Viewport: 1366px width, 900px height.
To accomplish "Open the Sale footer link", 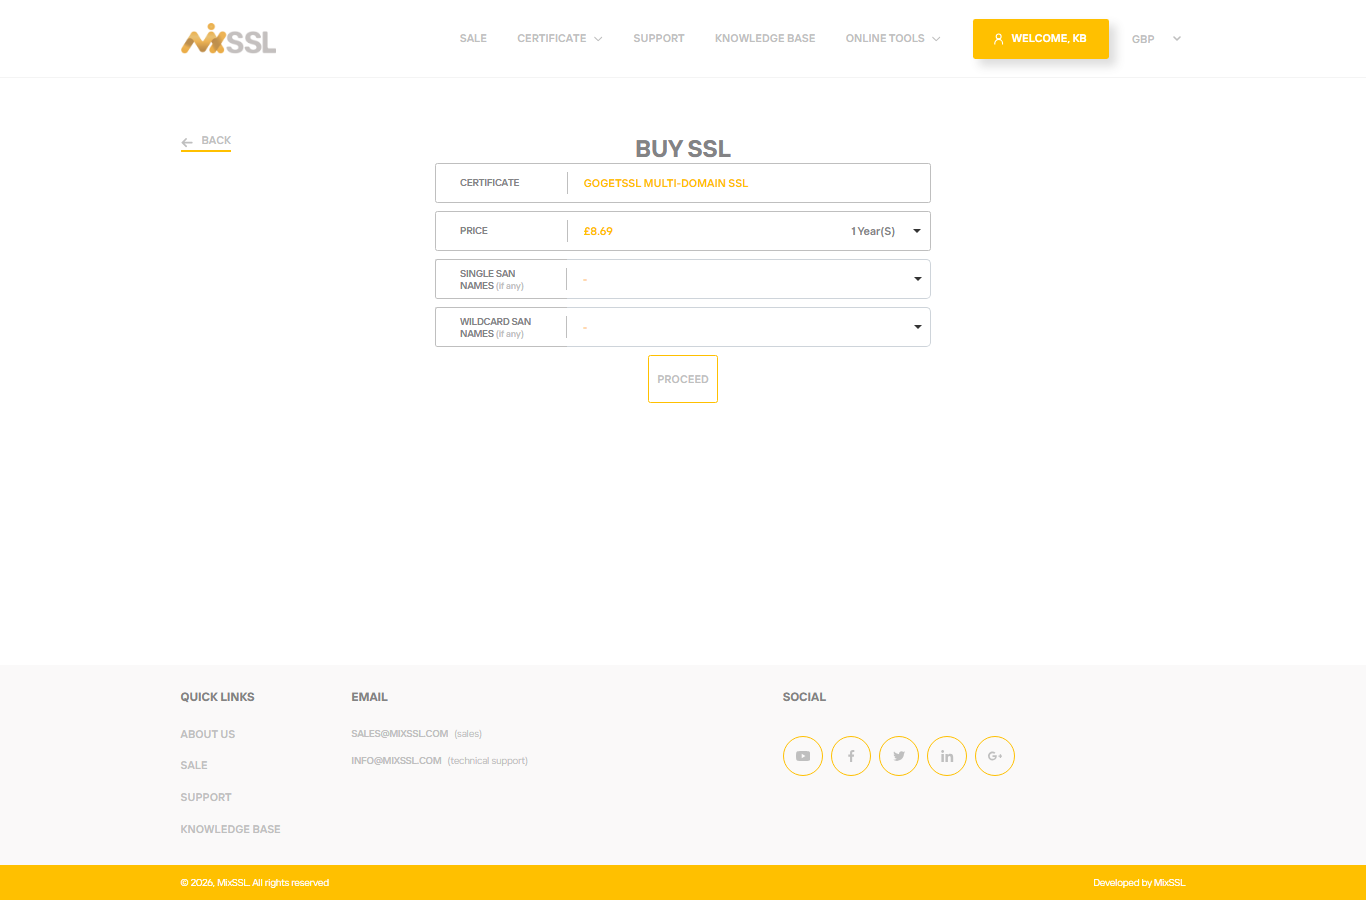I will click(x=194, y=765).
